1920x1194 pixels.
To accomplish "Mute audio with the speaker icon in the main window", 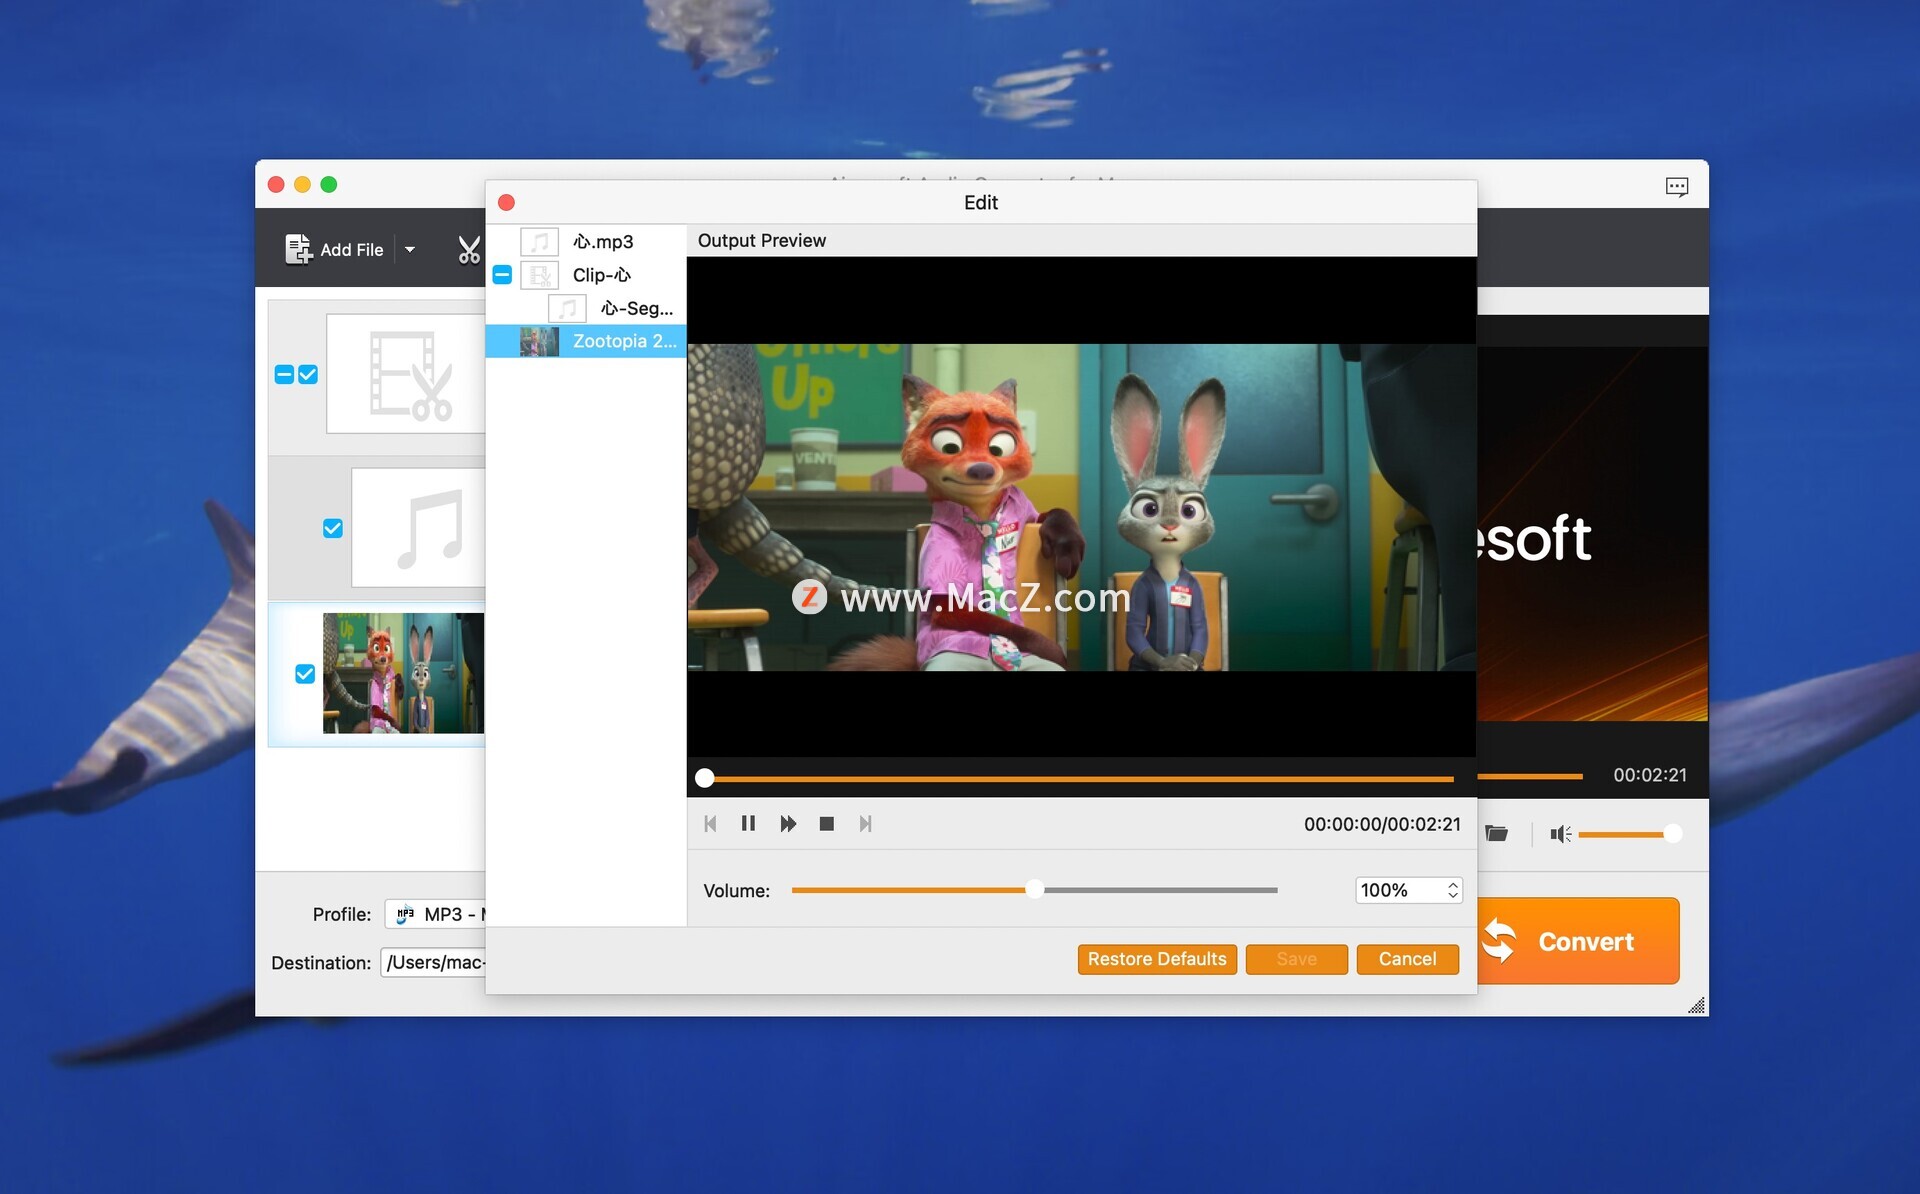I will [1560, 833].
